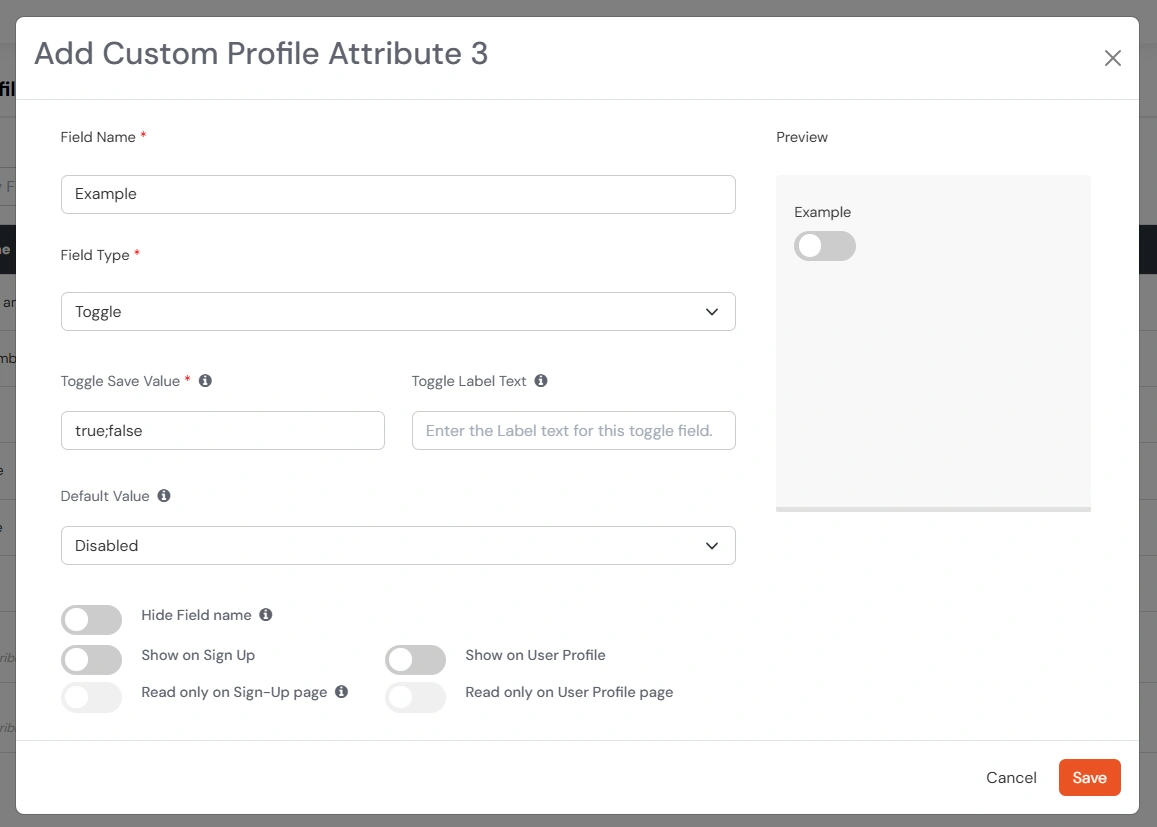Screen dimensions: 1157x827
Task: Cancel adding the custom attribute
Action: coord(1011,777)
